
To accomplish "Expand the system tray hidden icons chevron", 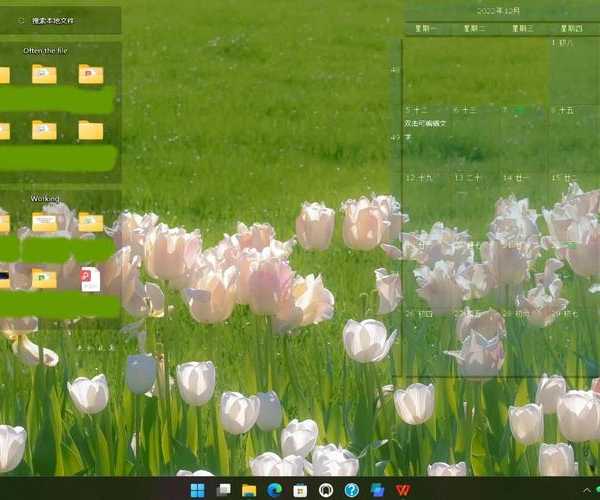I will coord(587,490).
